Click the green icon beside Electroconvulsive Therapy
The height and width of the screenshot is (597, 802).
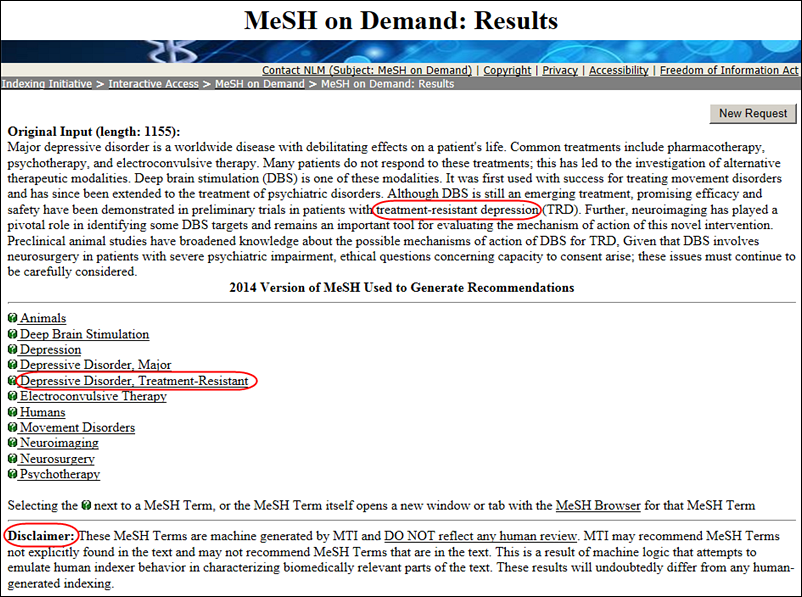[x=13, y=396]
